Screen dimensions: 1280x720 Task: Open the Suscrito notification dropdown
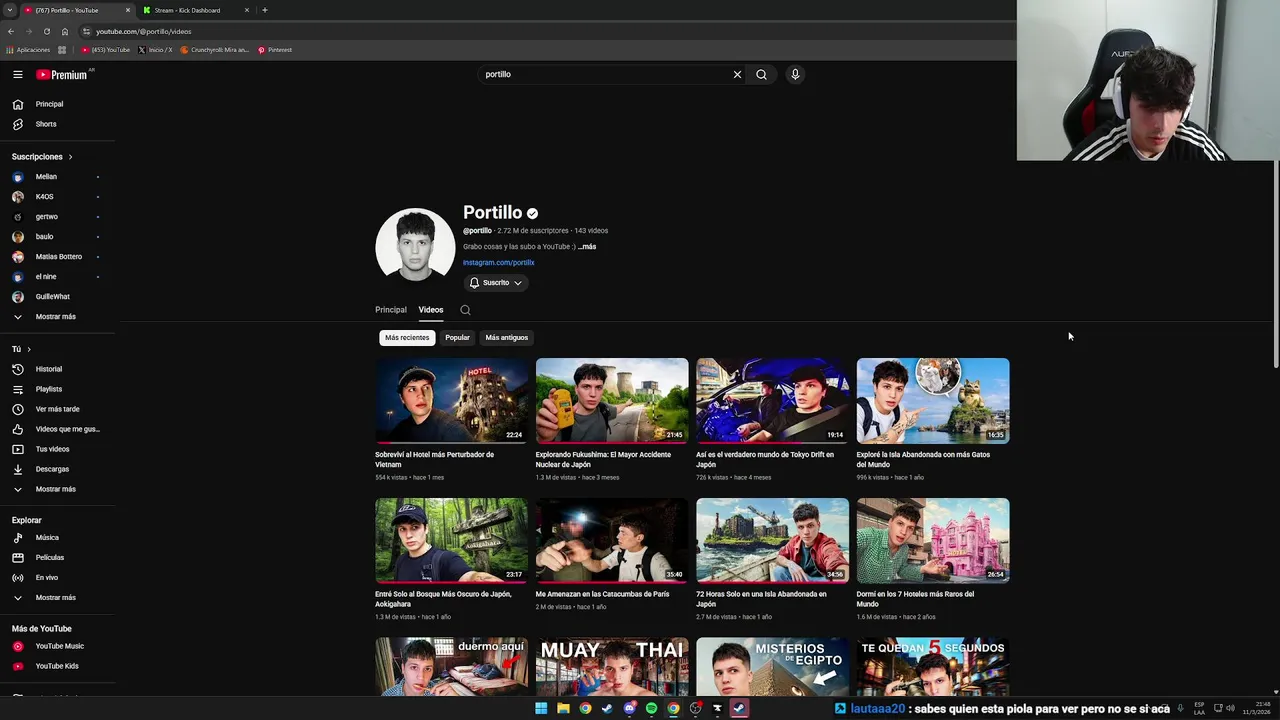(x=496, y=283)
